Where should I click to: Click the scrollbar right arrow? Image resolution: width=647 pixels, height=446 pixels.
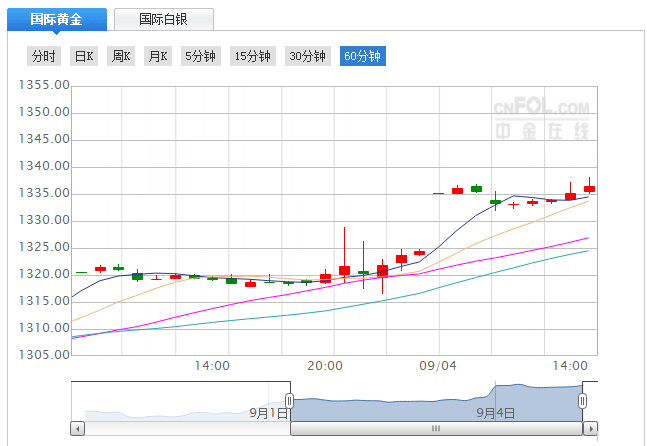click(x=590, y=429)
